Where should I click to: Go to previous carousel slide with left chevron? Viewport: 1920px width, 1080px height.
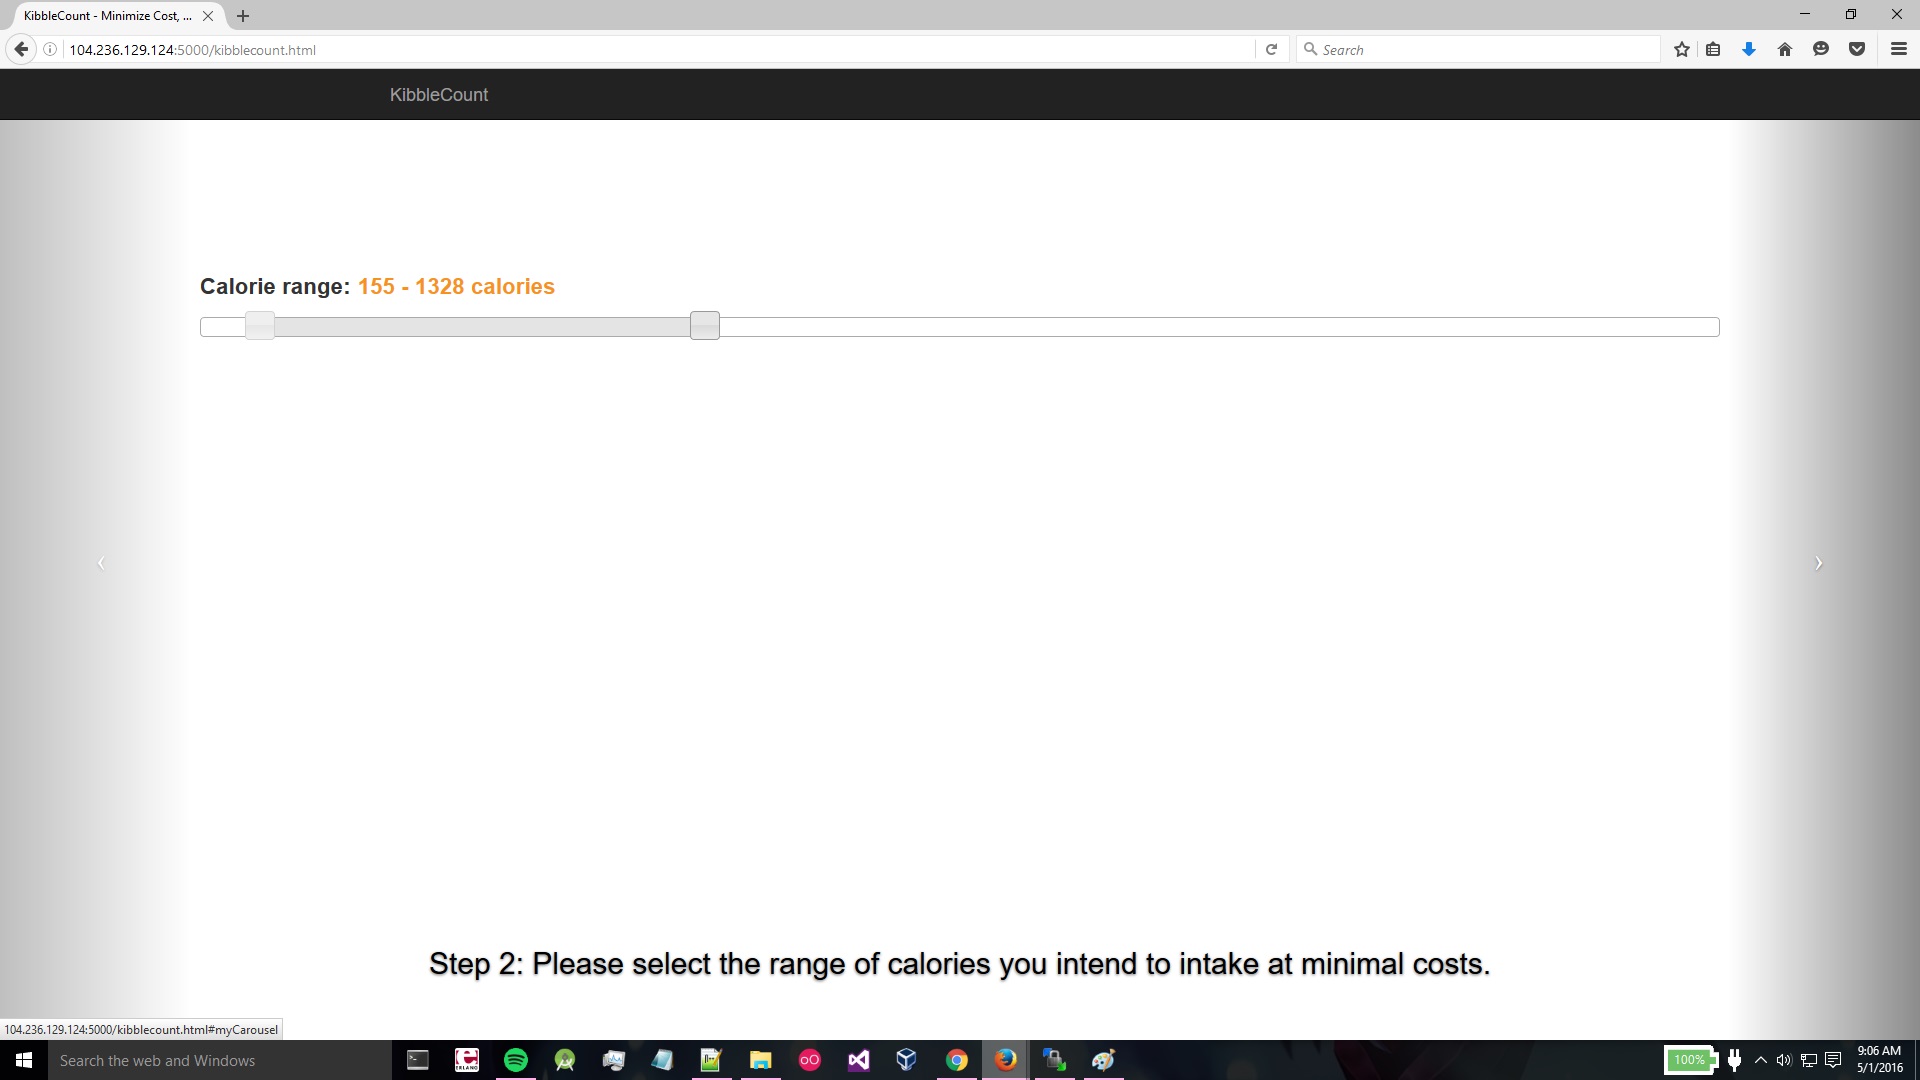point(101,563)
